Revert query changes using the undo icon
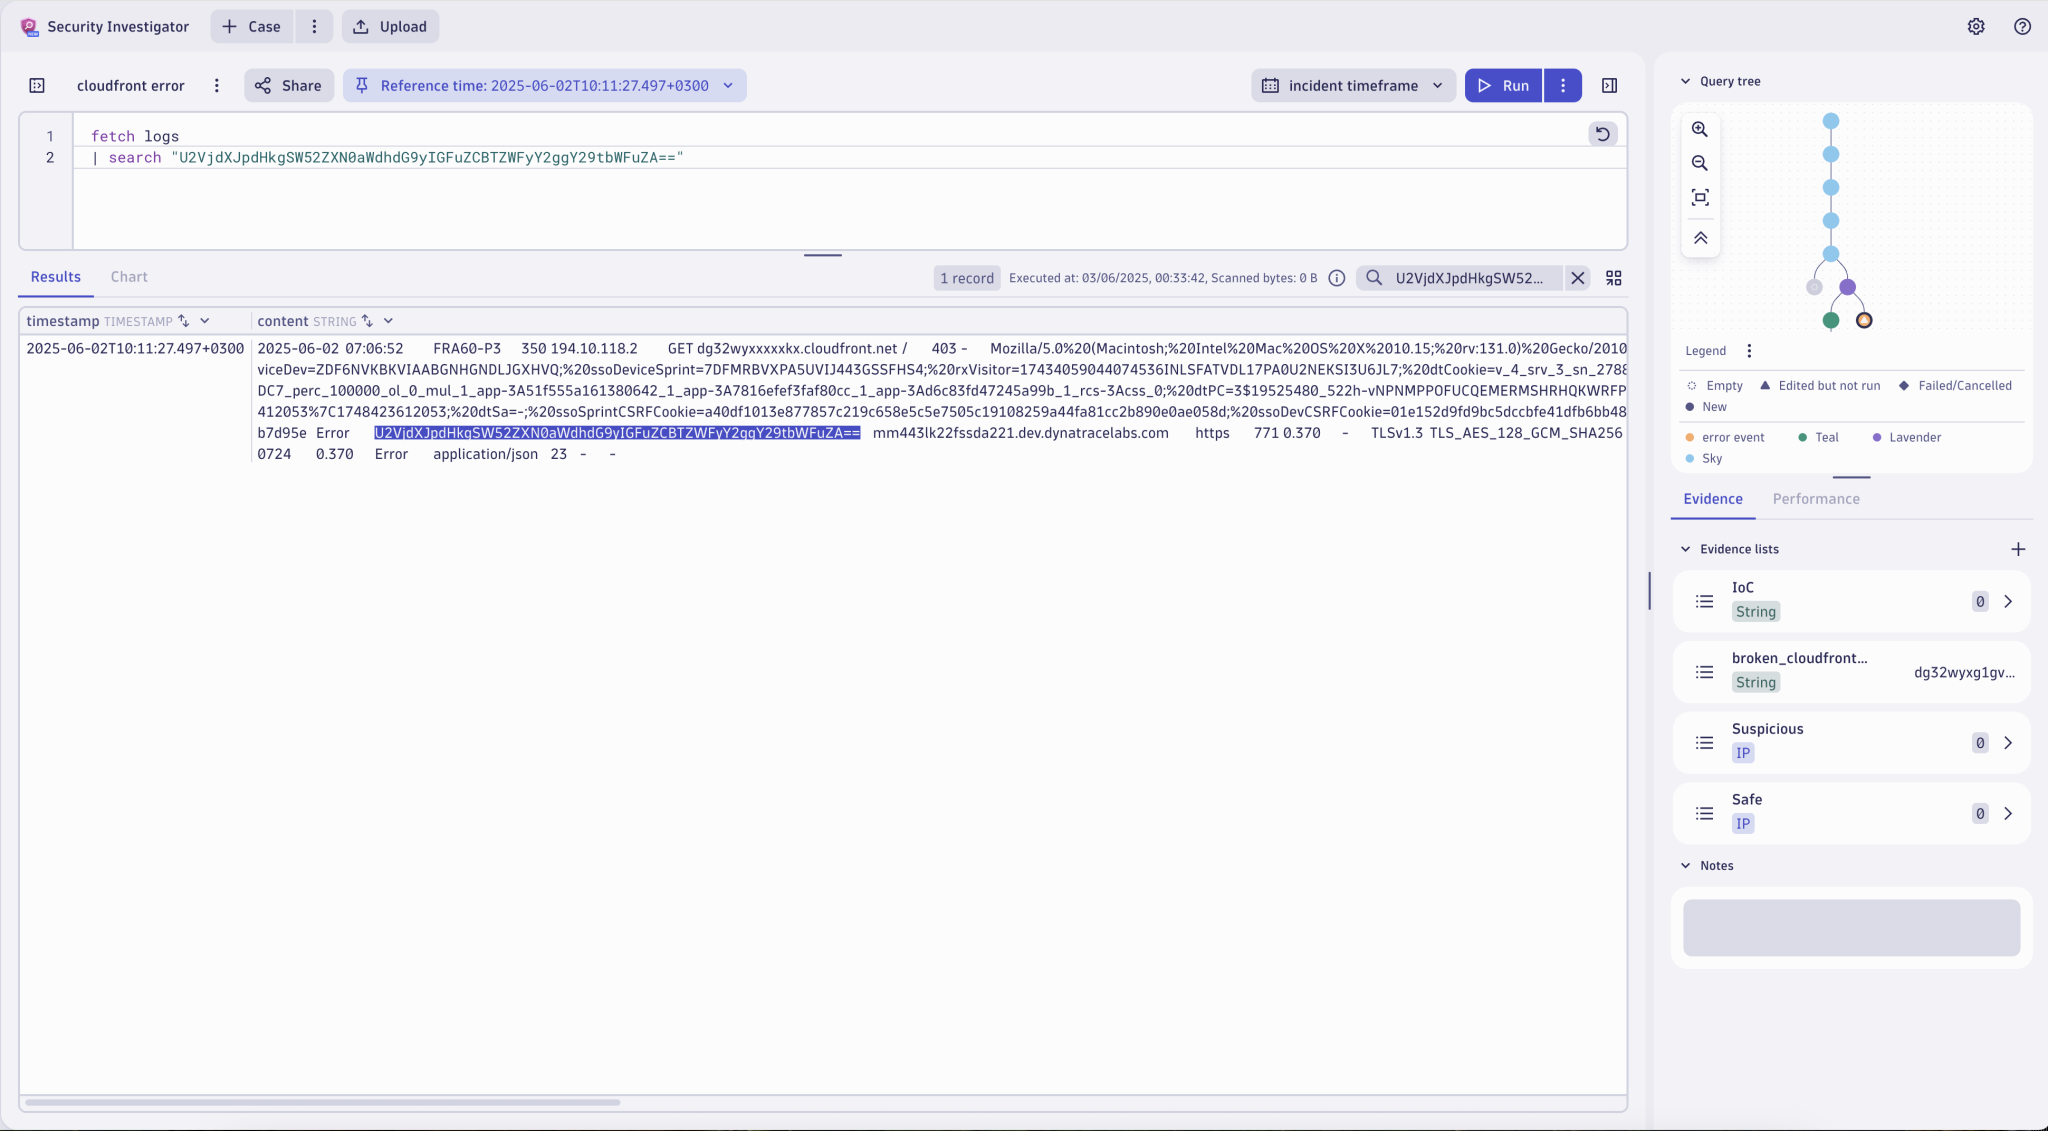Image resolution: width=2048 pixels, height=1131 pixels. tap(1602, 133)
